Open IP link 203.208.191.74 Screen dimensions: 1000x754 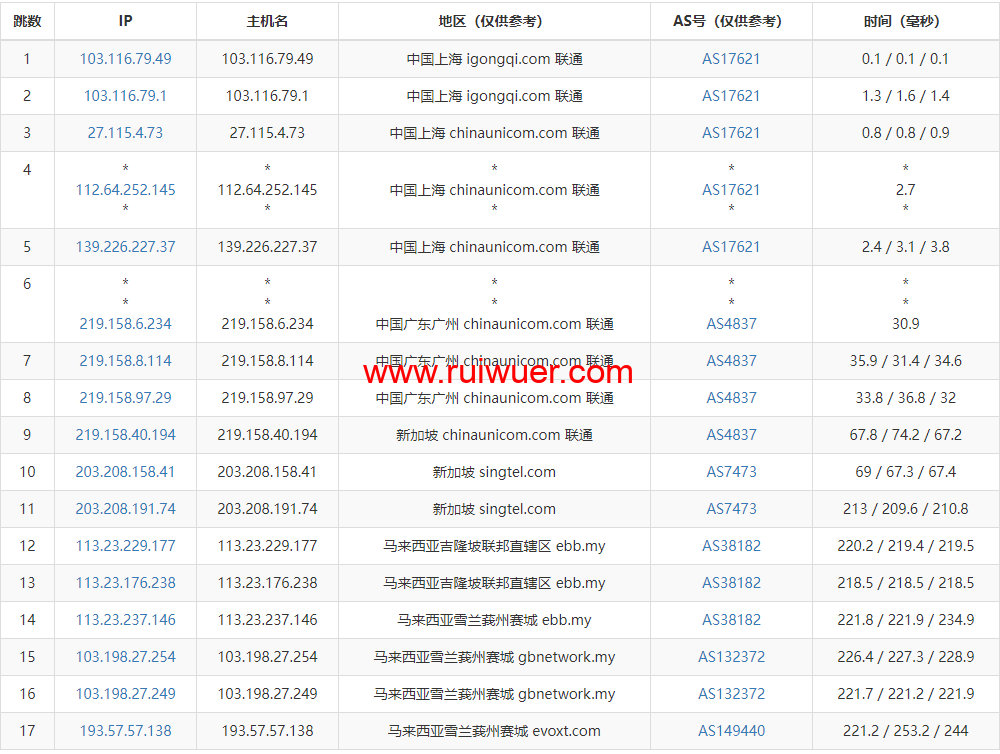coord(125,509)
